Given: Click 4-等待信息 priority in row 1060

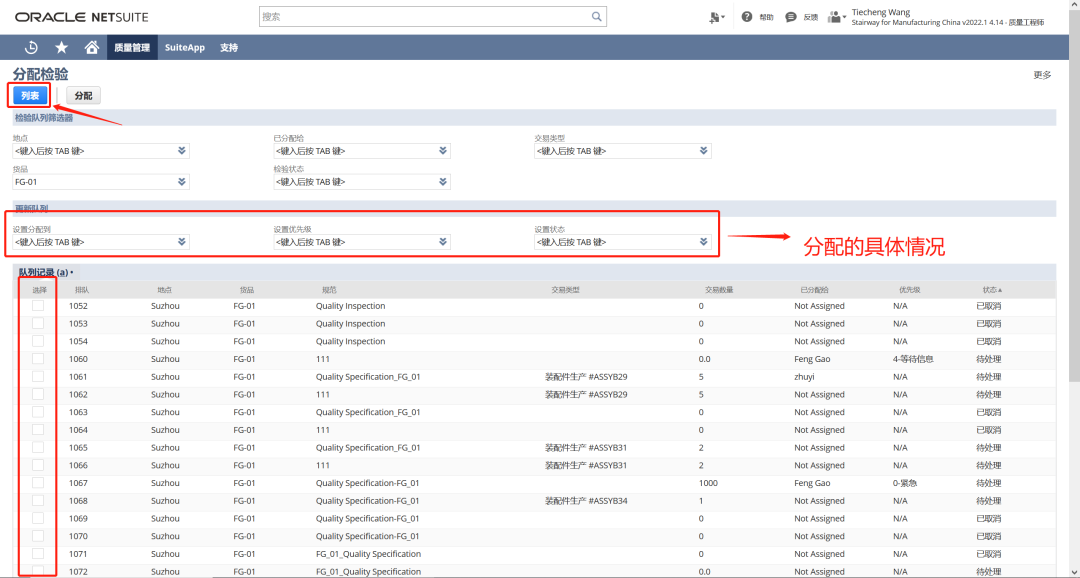Looking at the screenshot, I should coord(913,359).
